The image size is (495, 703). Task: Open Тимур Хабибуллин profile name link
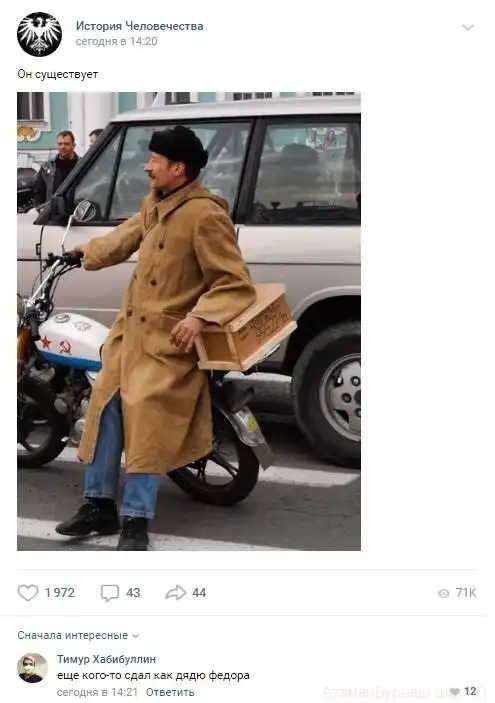(x=106, y=659)
